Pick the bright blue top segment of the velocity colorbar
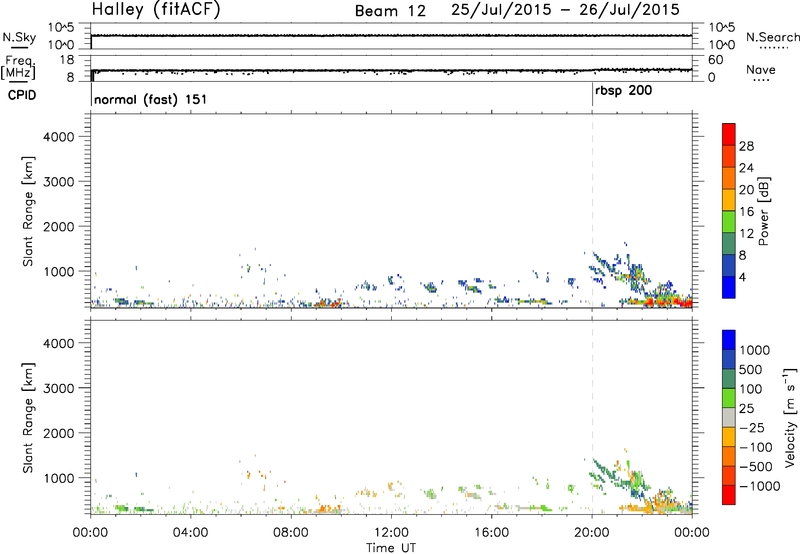Screen dimensions: 800x554 tap(729, 340)
